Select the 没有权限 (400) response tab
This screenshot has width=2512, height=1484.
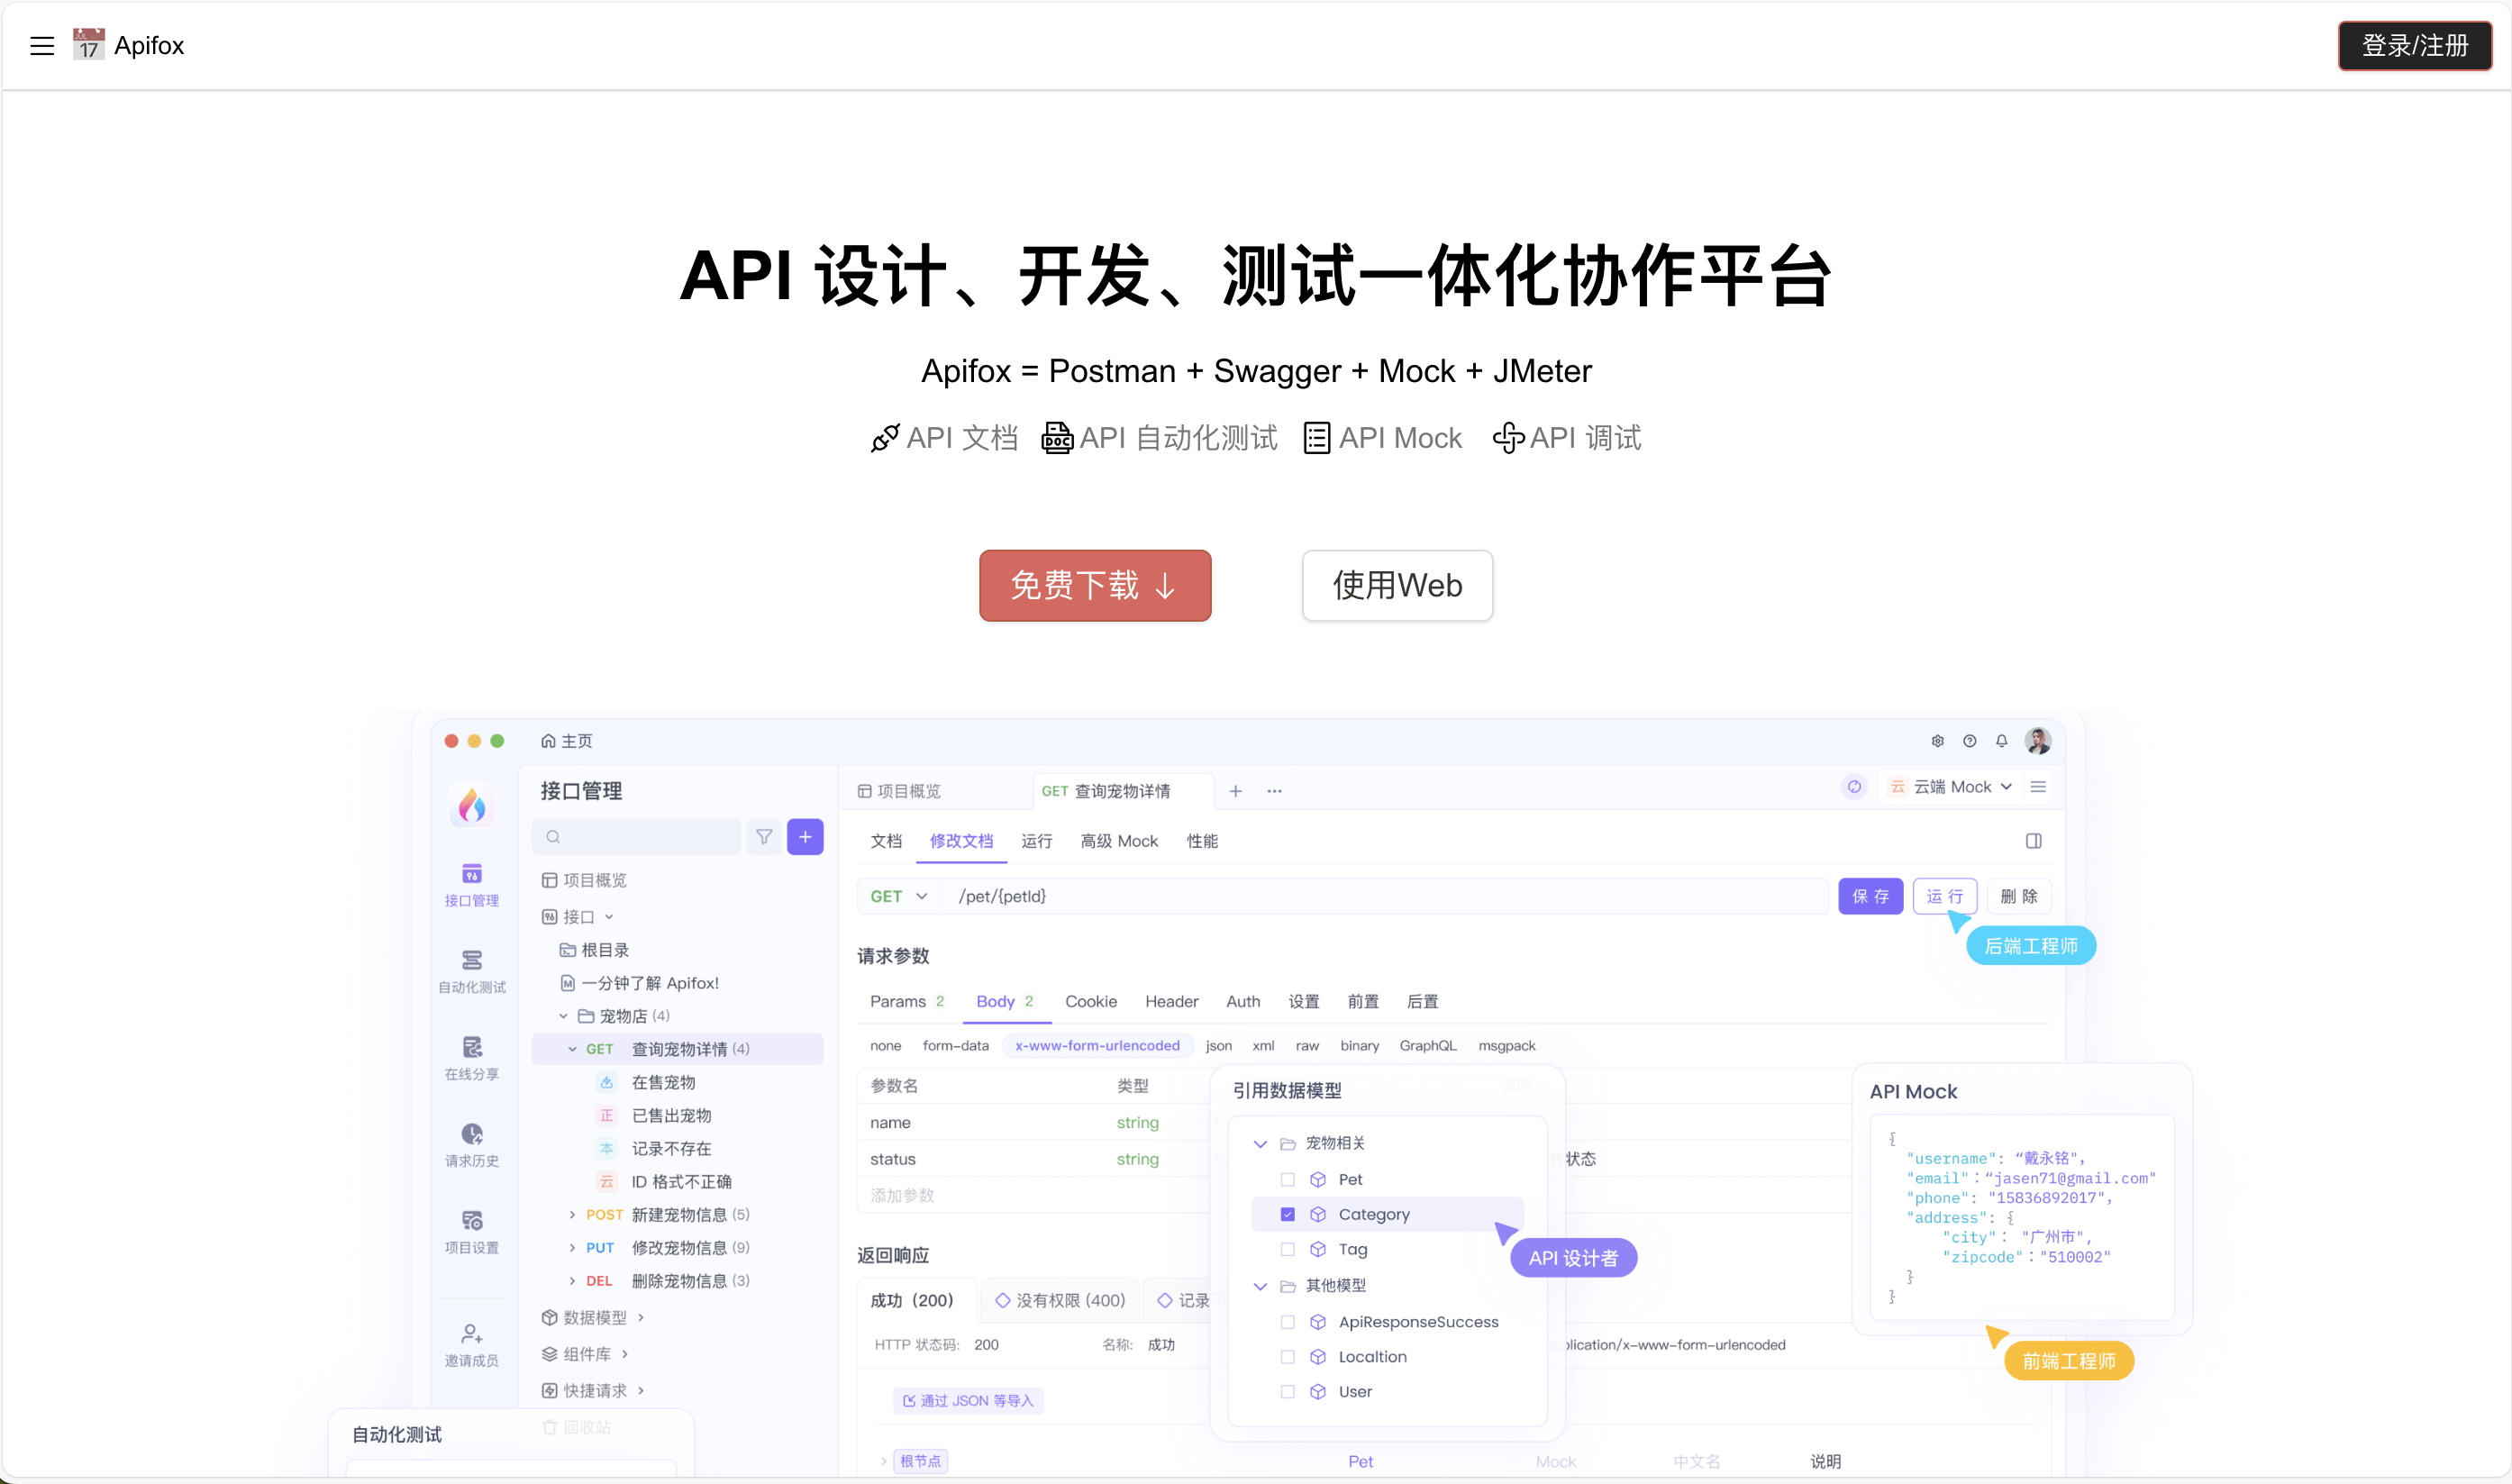[1059, 1300]
